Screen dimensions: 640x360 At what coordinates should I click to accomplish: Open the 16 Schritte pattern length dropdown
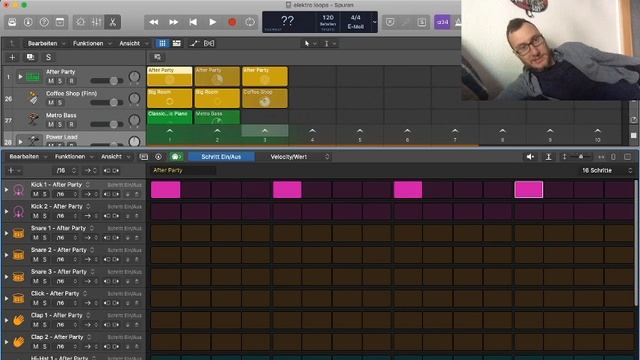click(x=606, y=171)
